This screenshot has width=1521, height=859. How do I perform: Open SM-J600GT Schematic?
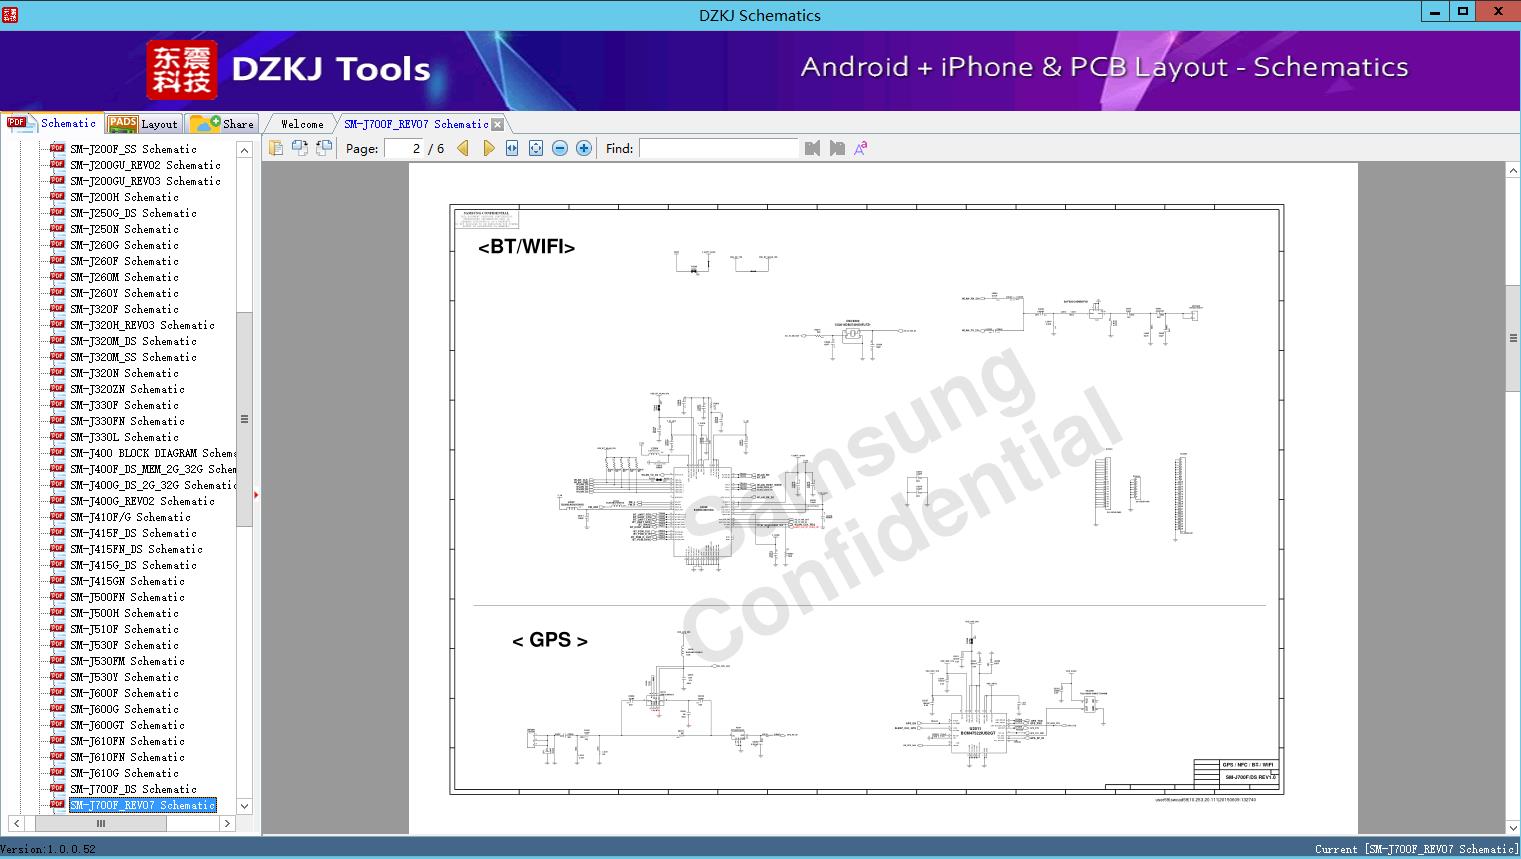127,725
